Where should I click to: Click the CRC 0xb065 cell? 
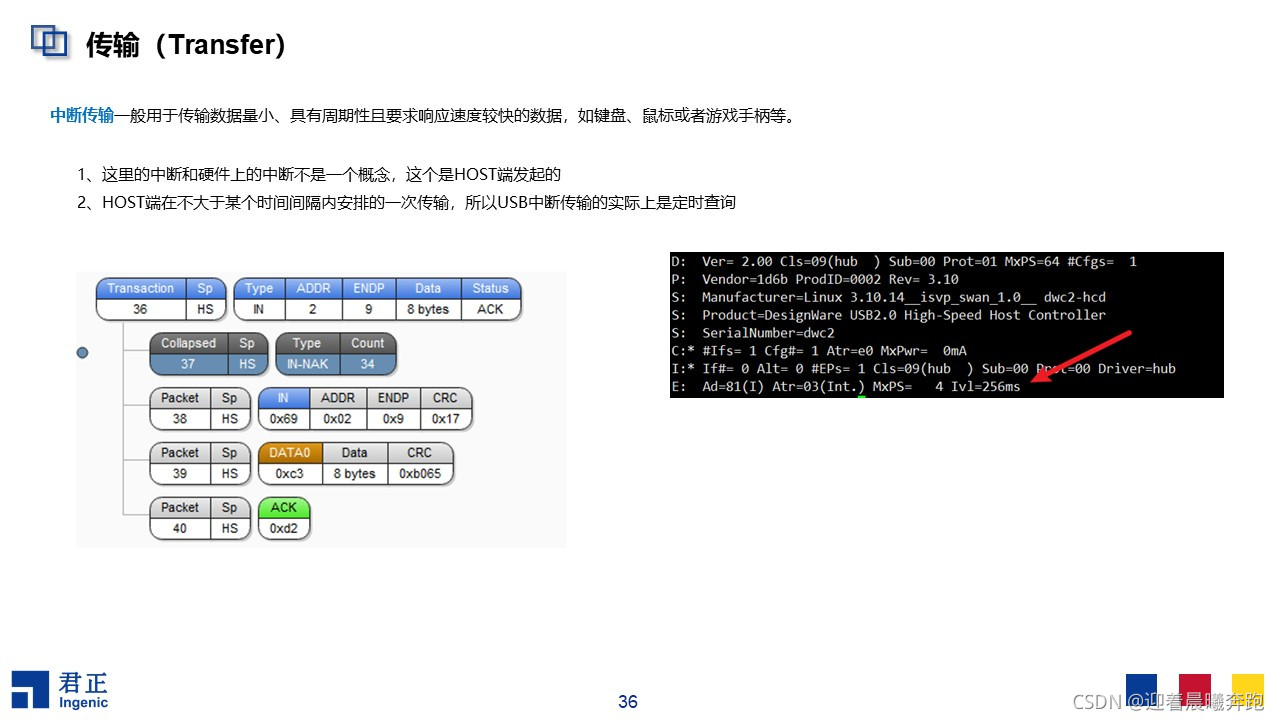(419, 463)
